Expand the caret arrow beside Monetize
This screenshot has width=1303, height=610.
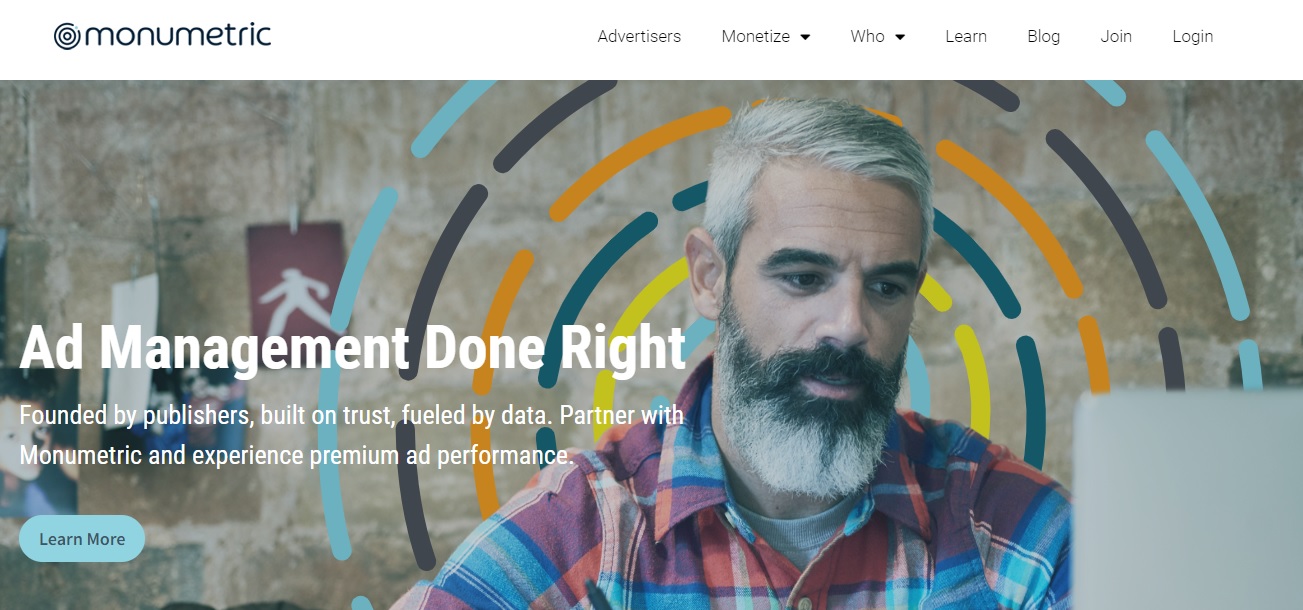[x=805, y=37]
